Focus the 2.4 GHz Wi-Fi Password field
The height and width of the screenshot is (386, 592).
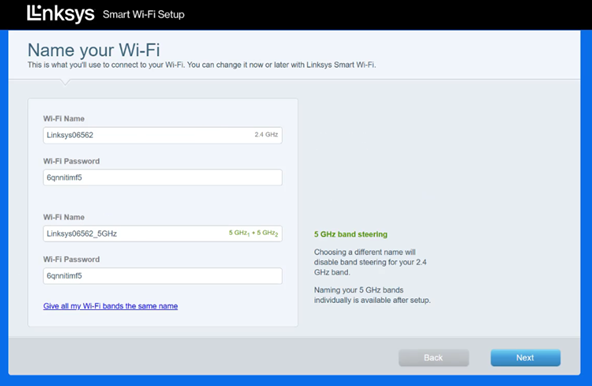[x=163, y=178]
